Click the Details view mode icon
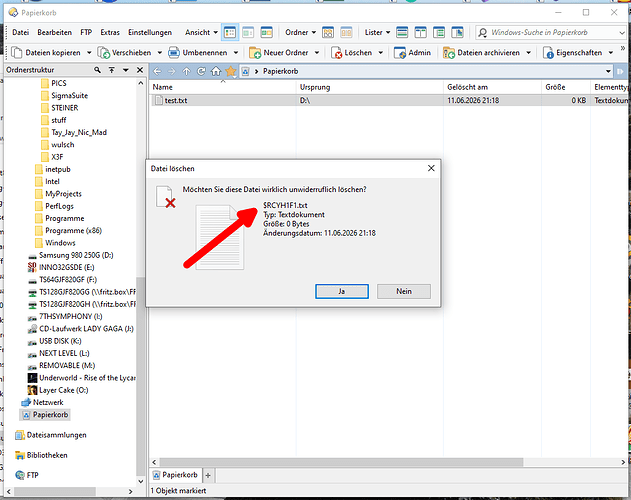 point(230,33)
